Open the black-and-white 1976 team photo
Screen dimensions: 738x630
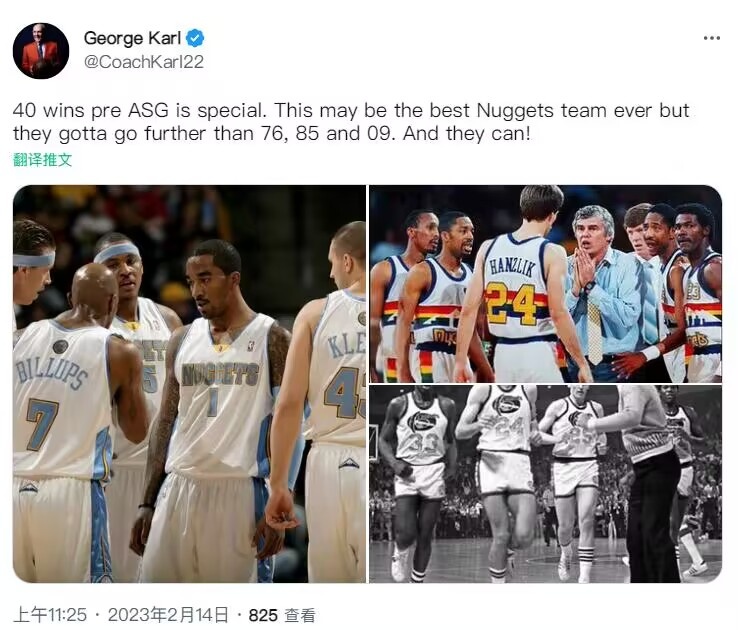545,484
